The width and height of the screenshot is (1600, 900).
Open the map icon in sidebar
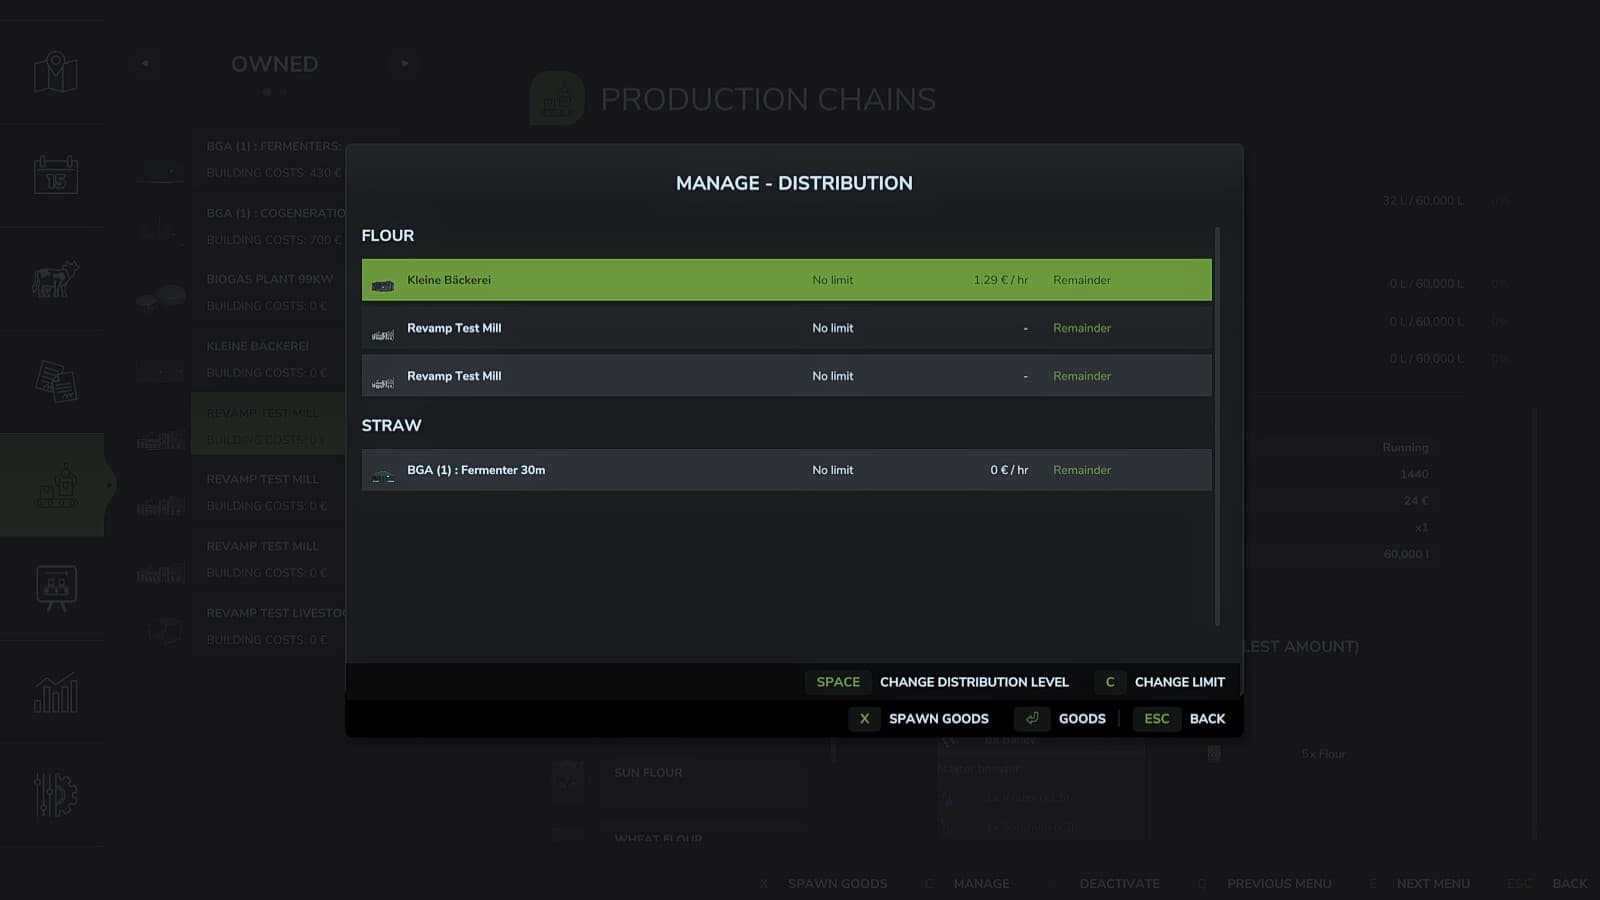55,72
